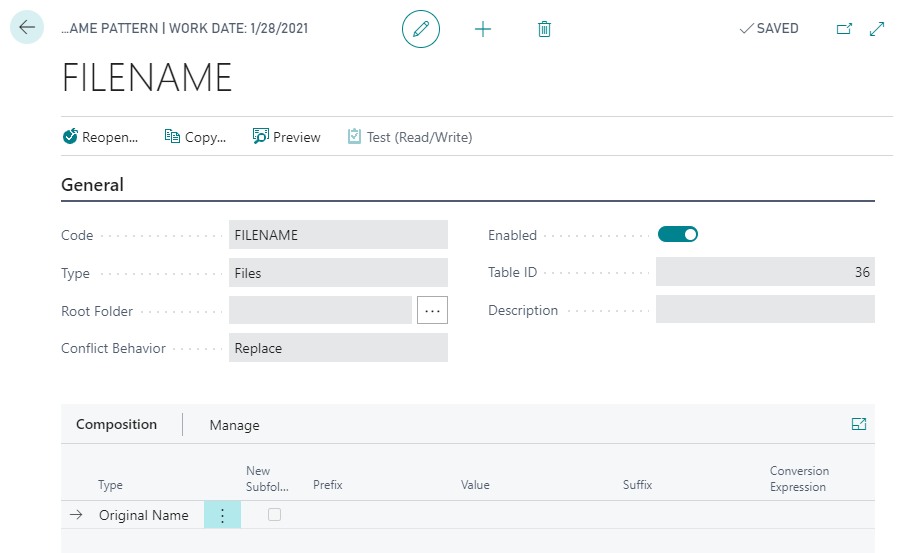913x553 pixels.
Task: Click the Reopen action
Action: coord(100,137)
